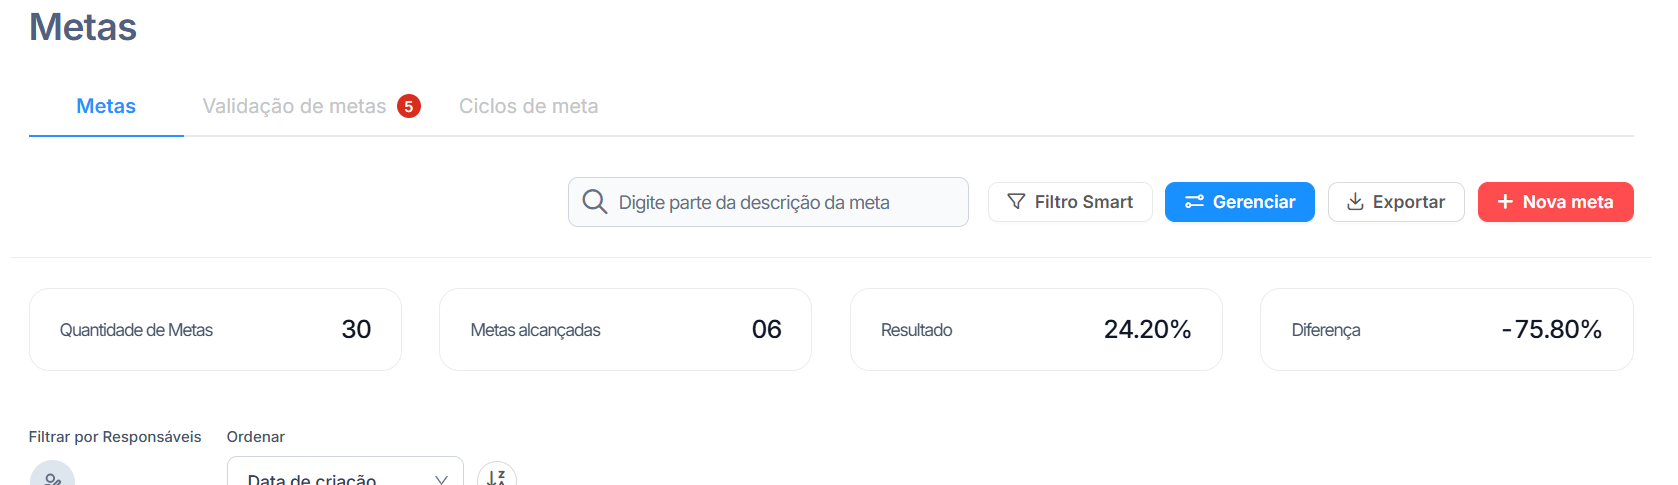Click the Filtrar por Responsáveis label
1678x485 pixels.
[x=115, y=437]
